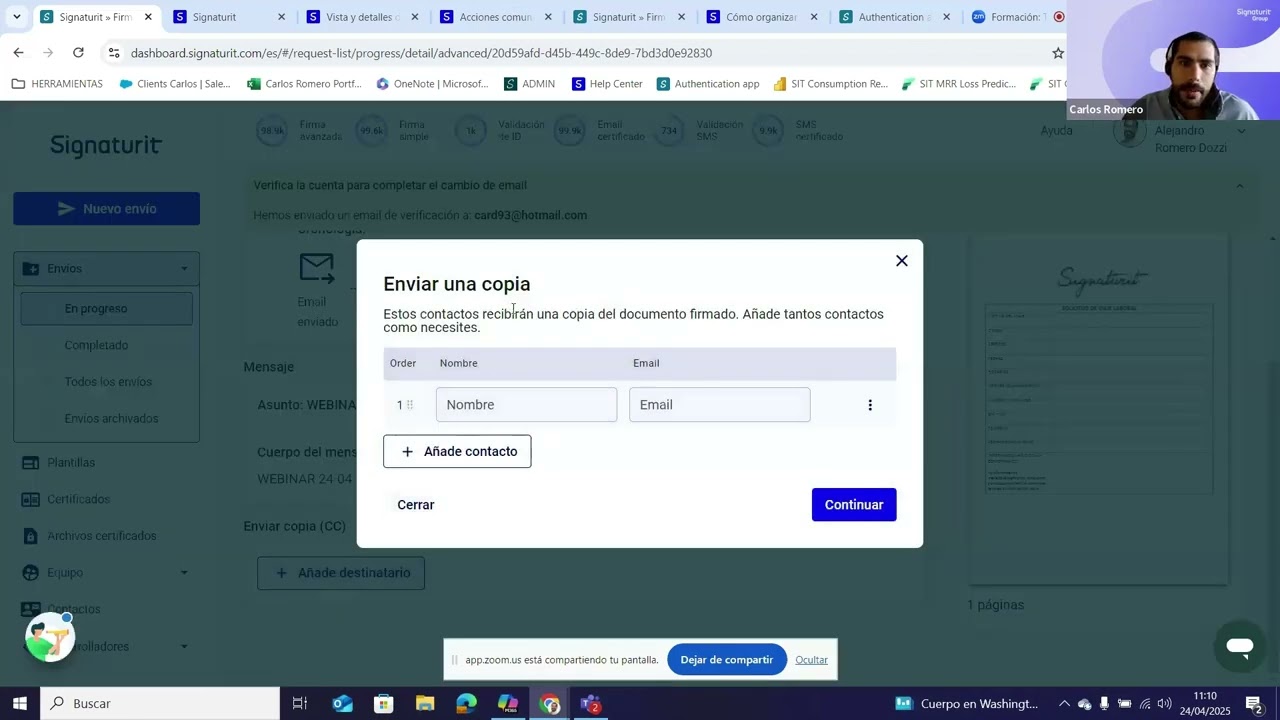Switch to Cómo organizar tab

pyautogui.click(x=761, y=17)
